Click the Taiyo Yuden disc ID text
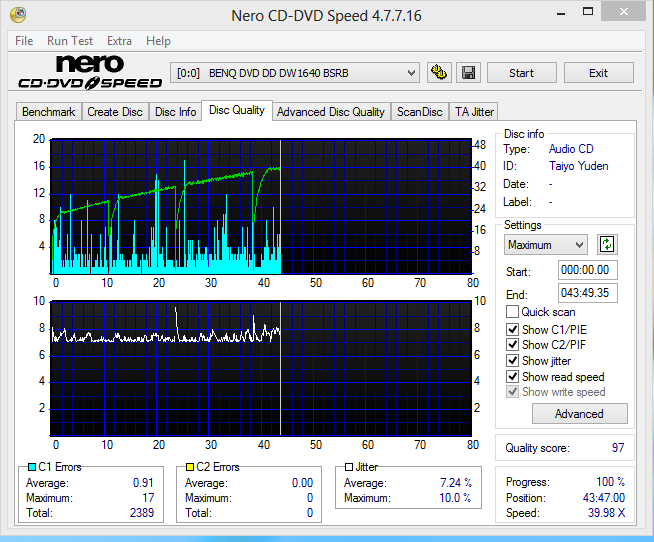The height and width of the screenshot is (542, 654). click(579, 166)
